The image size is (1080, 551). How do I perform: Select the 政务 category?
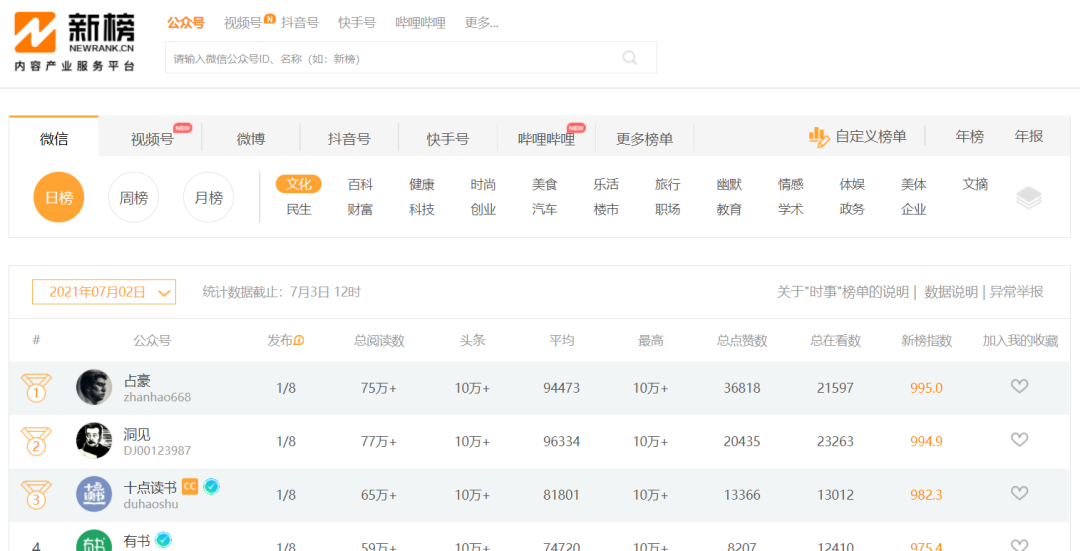(x=852, y=209)
